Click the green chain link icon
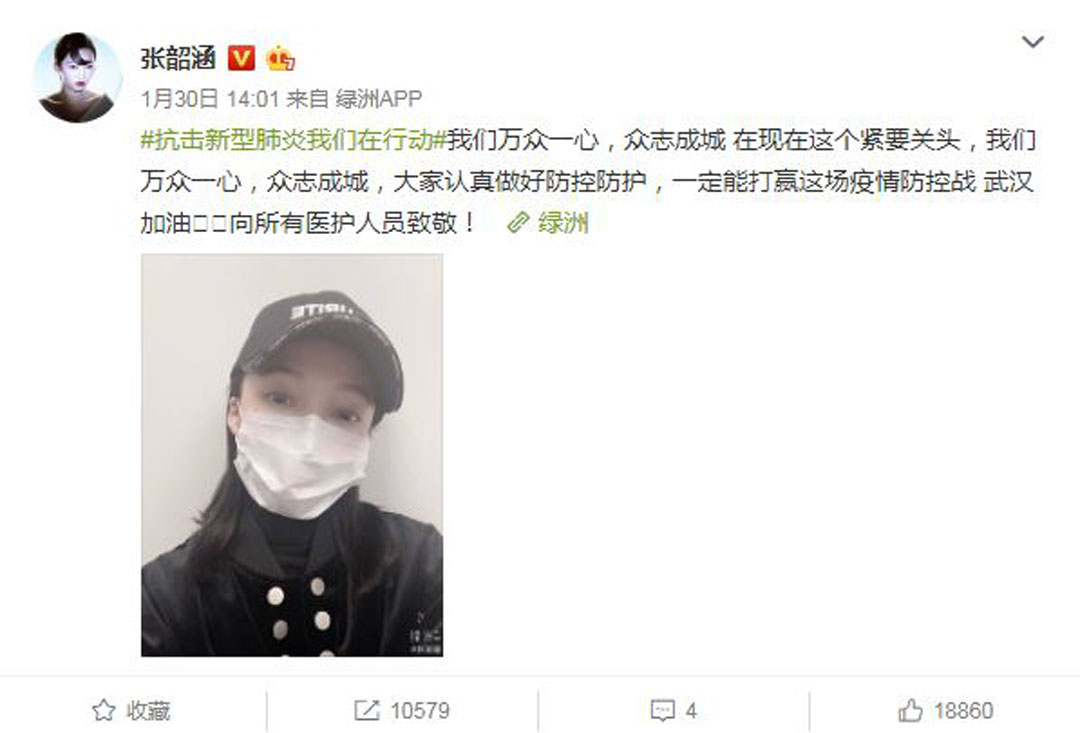1080x733 pixels. (x=518, y=223)
